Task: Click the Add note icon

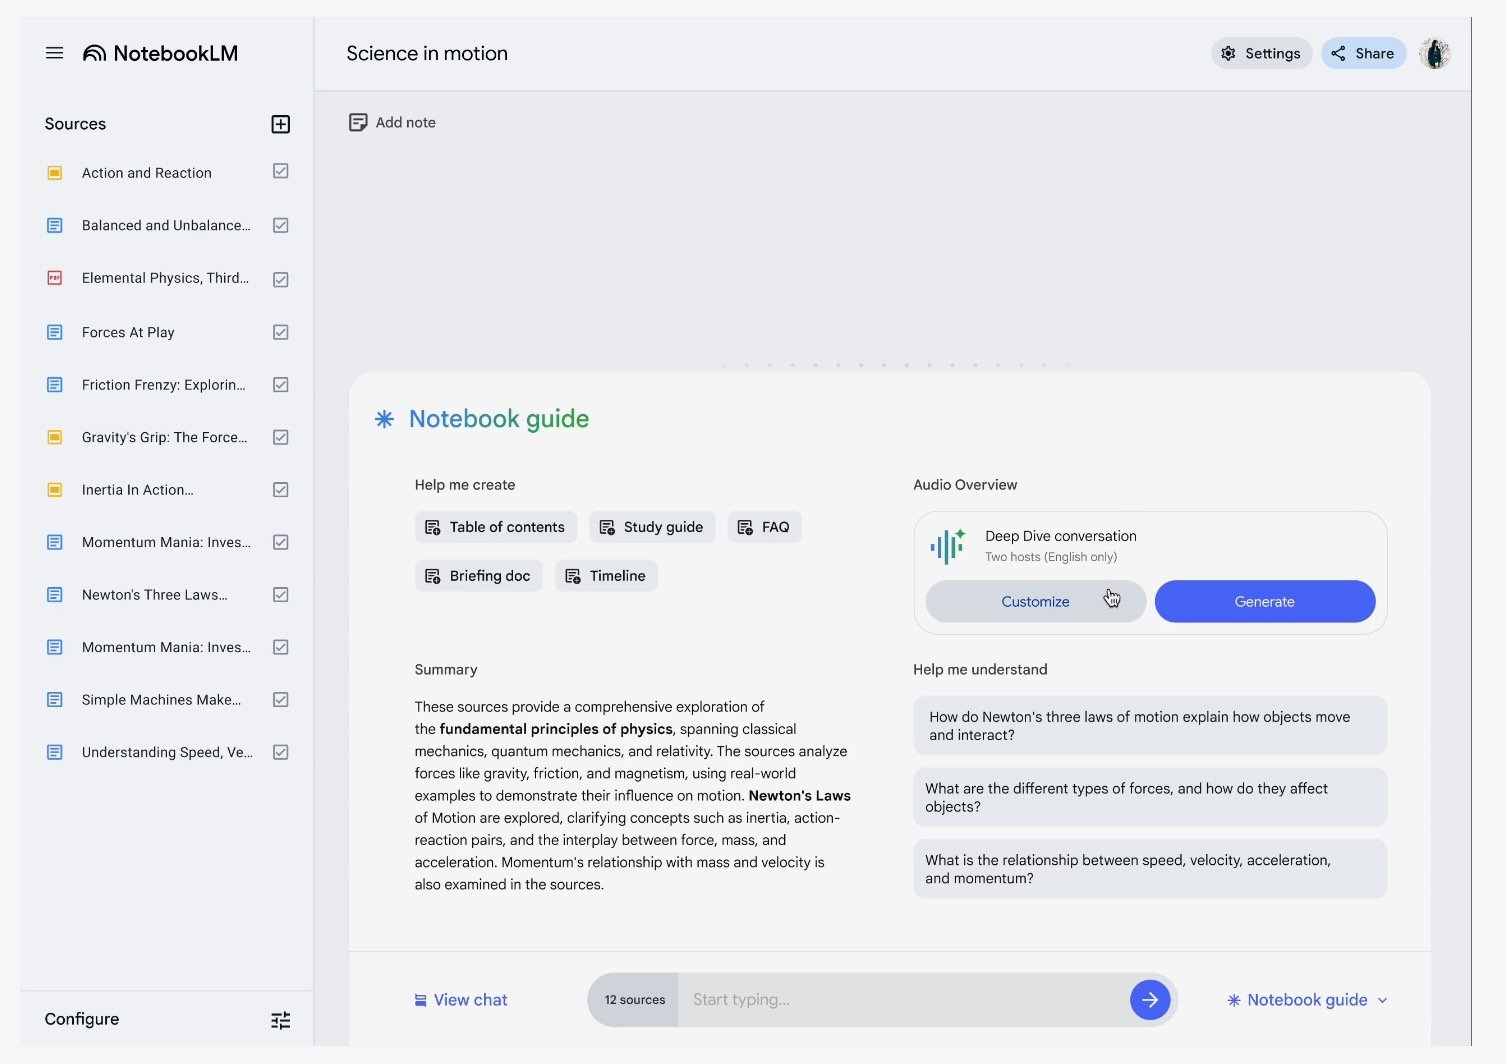Action: tap(358, 123)
